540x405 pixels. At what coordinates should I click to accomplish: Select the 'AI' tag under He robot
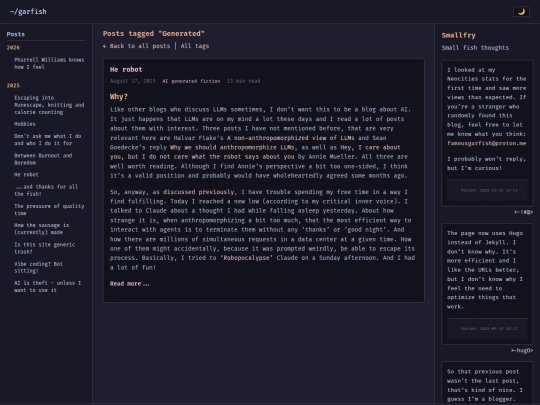pos(165,81)
